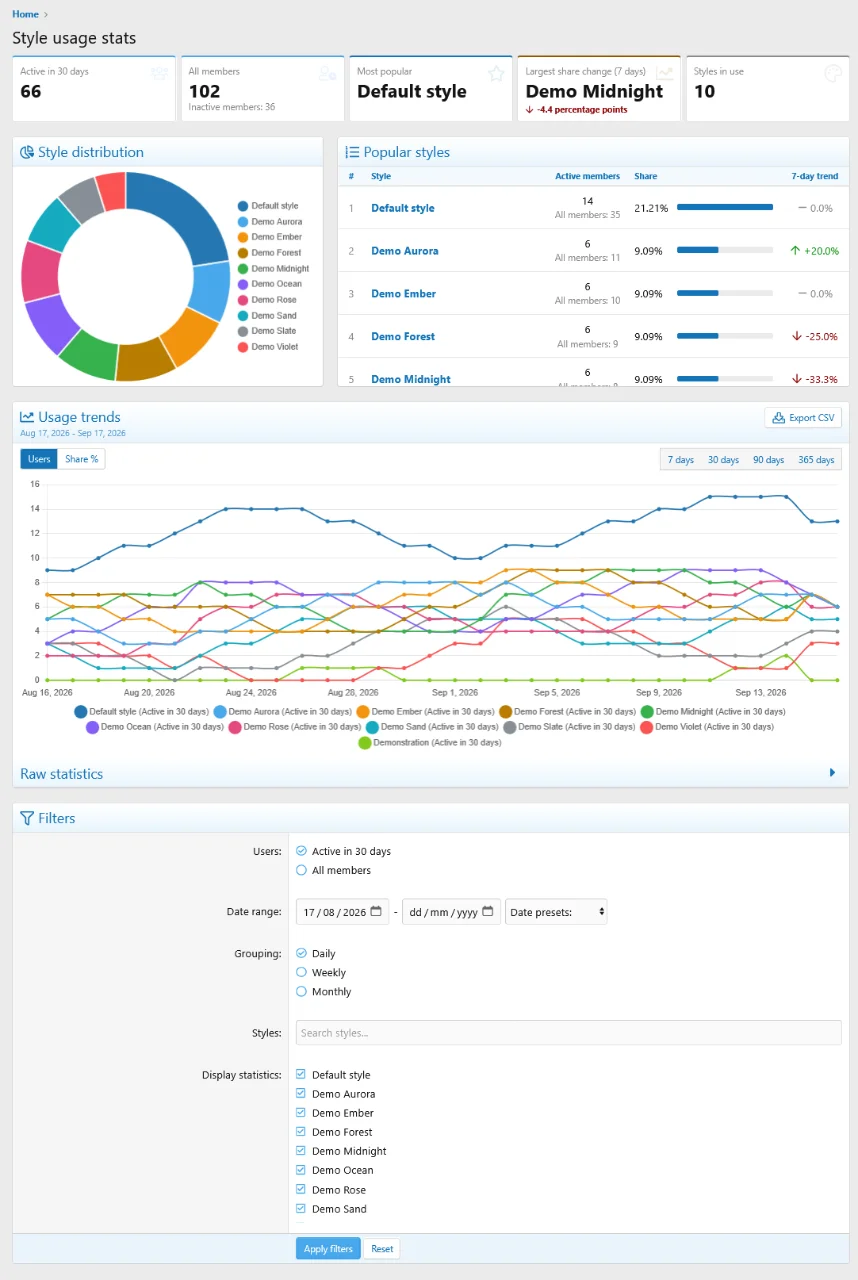Toggle Demo Slate series in trends legend
Screen dimensions: 858x1280
tap(571, 727)
